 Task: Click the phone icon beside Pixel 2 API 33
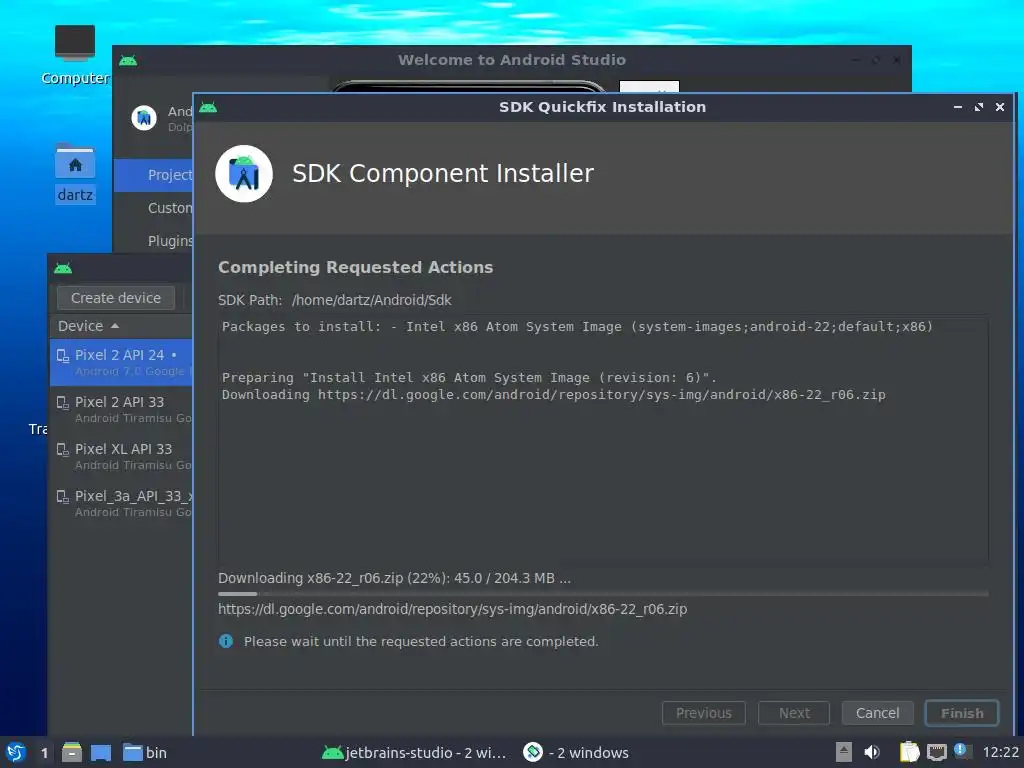pyautogui.click(x=63, y=403)
